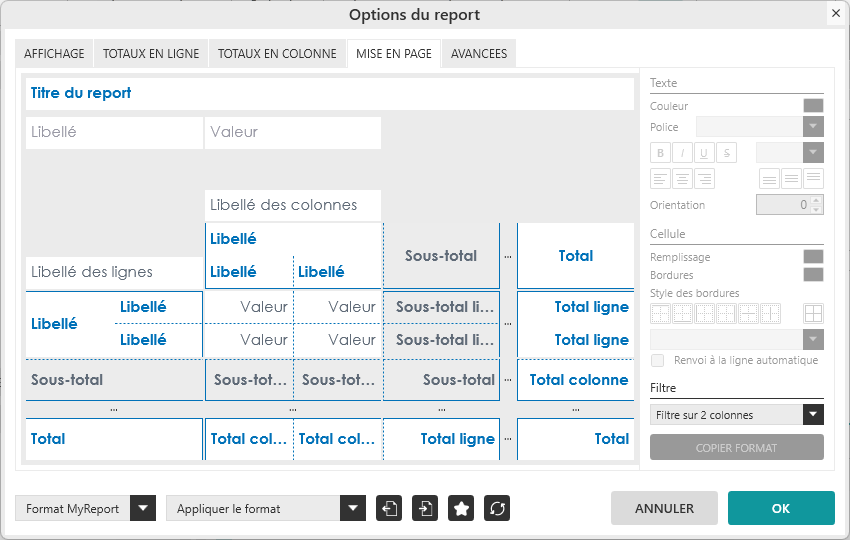Enable Renvoi à la ligne automatique
Image resolution: width=850 pixels, height=540 pixels.
coord(657,360)
